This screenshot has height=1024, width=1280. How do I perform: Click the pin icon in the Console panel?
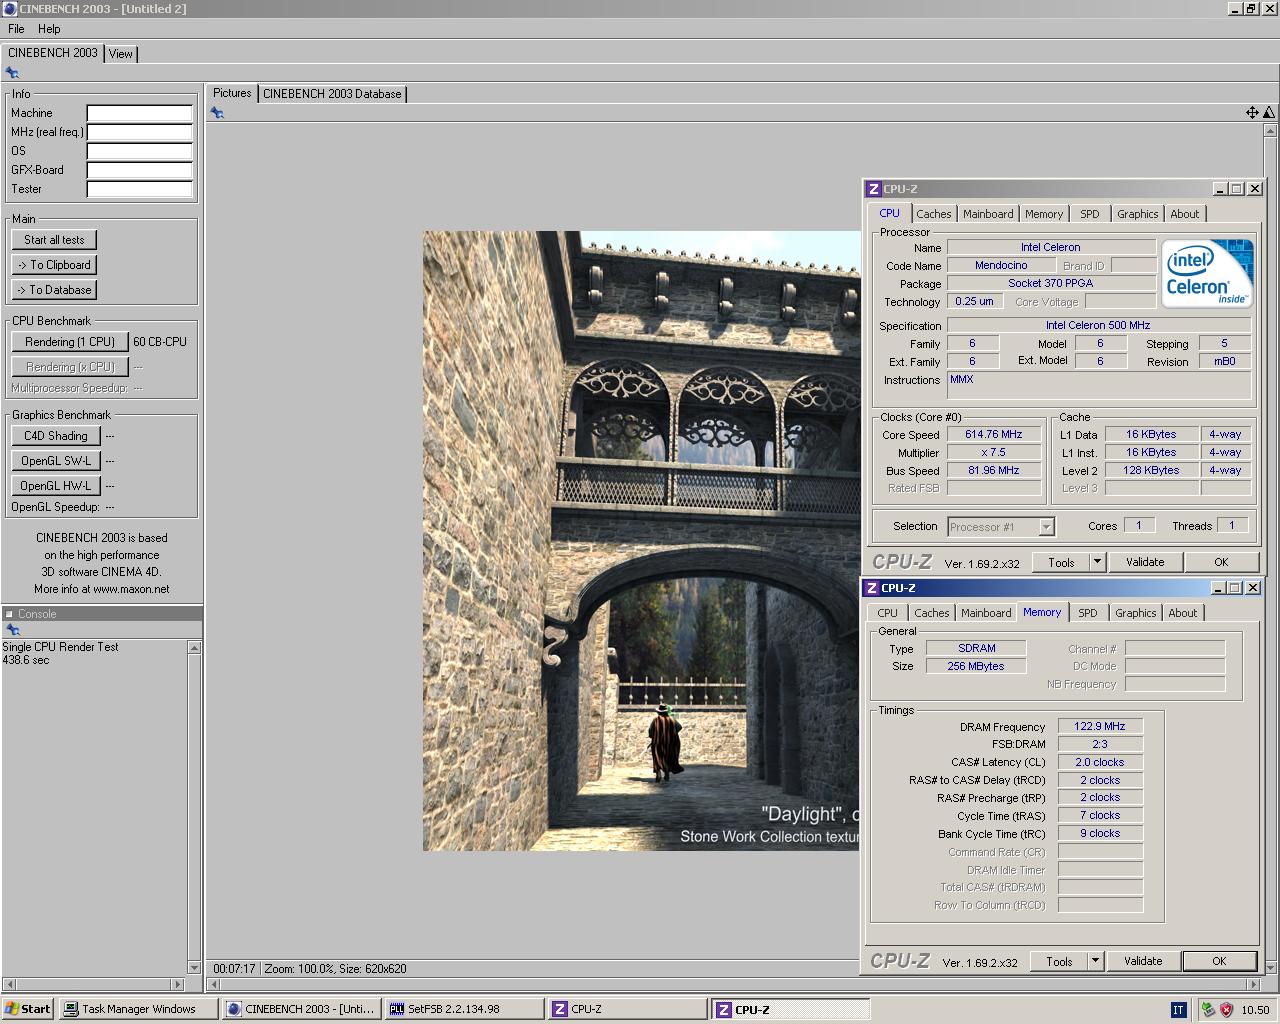[13, 630]
